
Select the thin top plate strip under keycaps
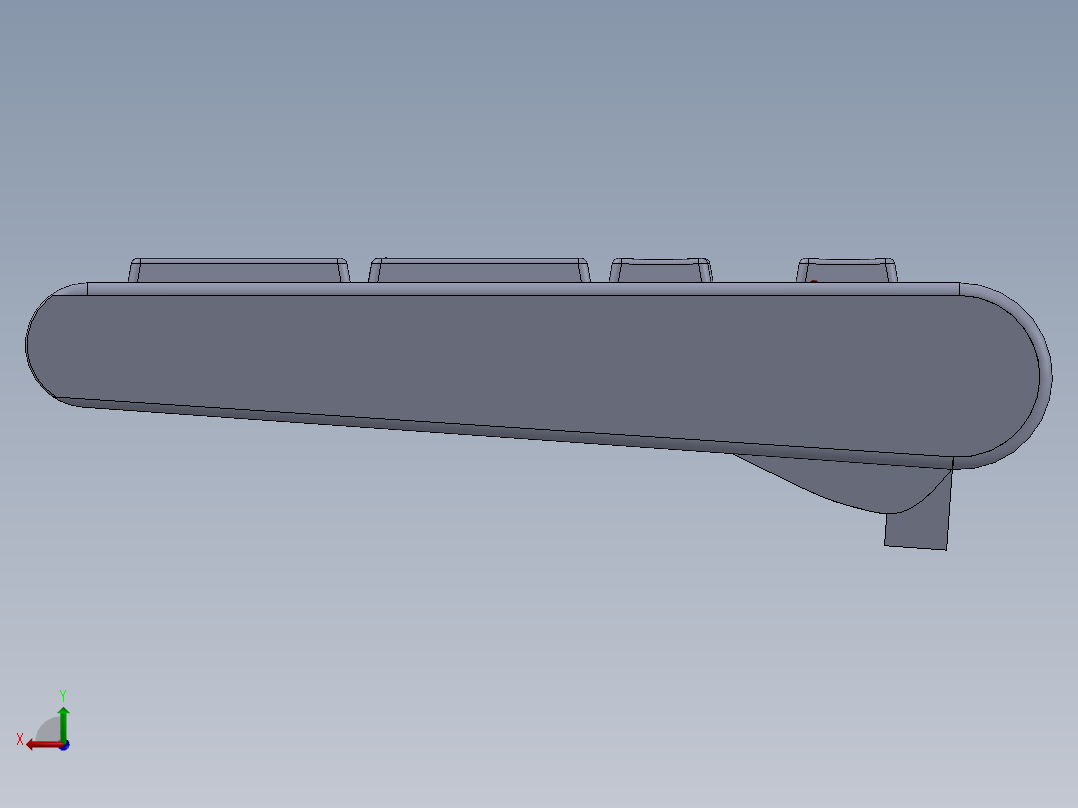coord(522,289)
